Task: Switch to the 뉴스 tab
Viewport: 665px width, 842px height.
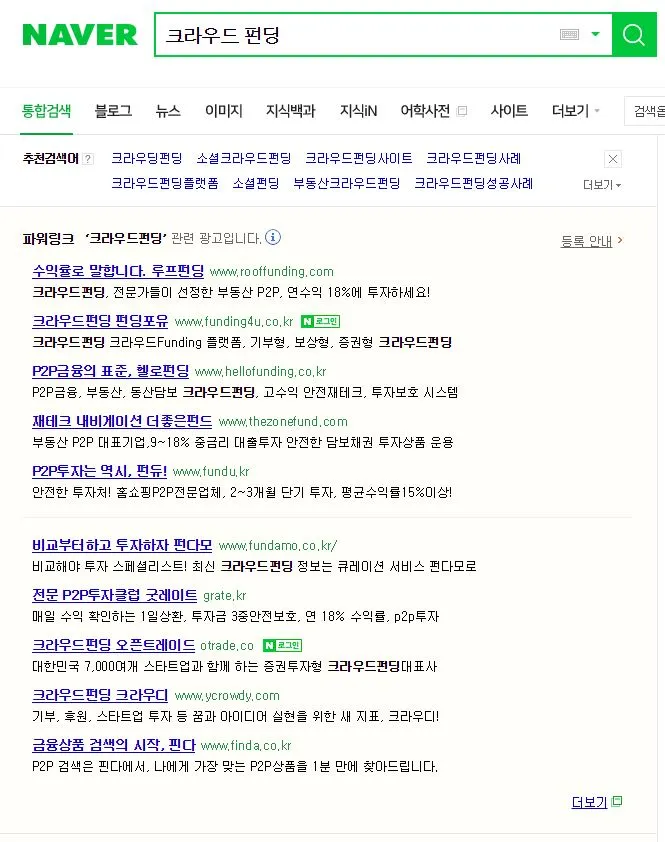Action: click(x=168, y=111)
